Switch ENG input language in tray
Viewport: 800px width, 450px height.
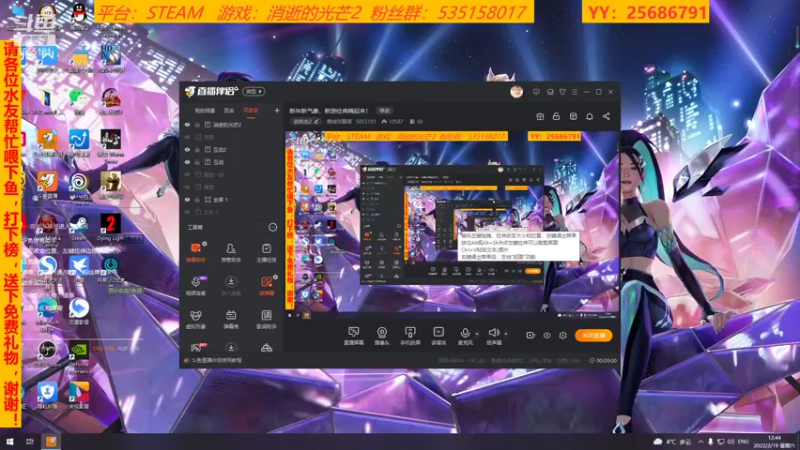point(743,441)
